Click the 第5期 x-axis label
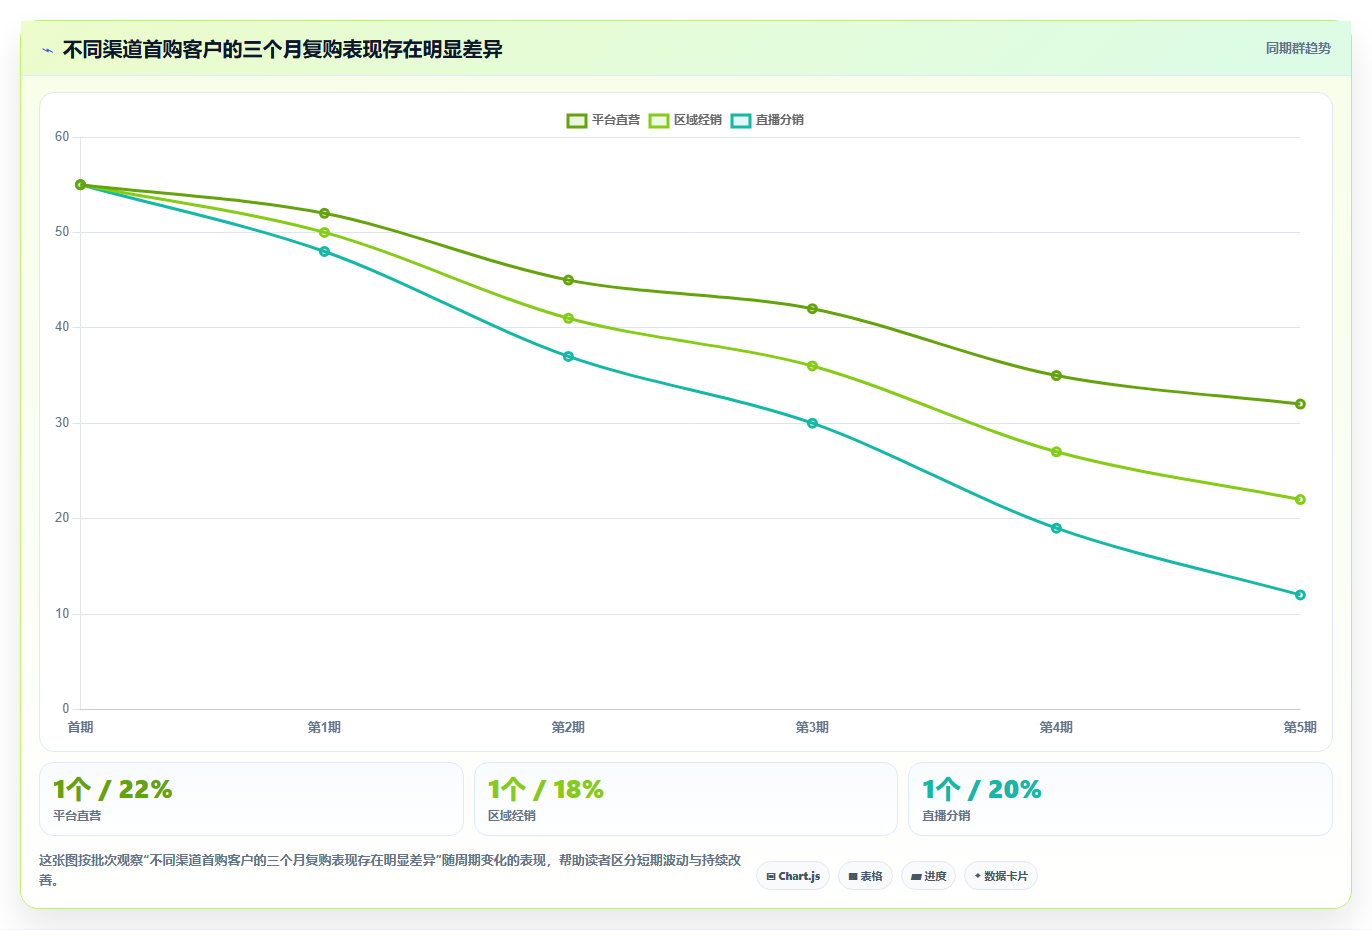 pyautogui.click(x=1300, y=727)
